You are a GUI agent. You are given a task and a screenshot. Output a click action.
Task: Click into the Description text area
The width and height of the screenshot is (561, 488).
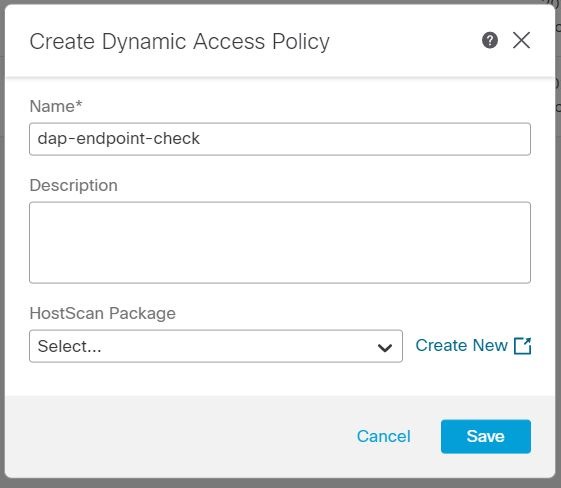(x=280, y=243)
